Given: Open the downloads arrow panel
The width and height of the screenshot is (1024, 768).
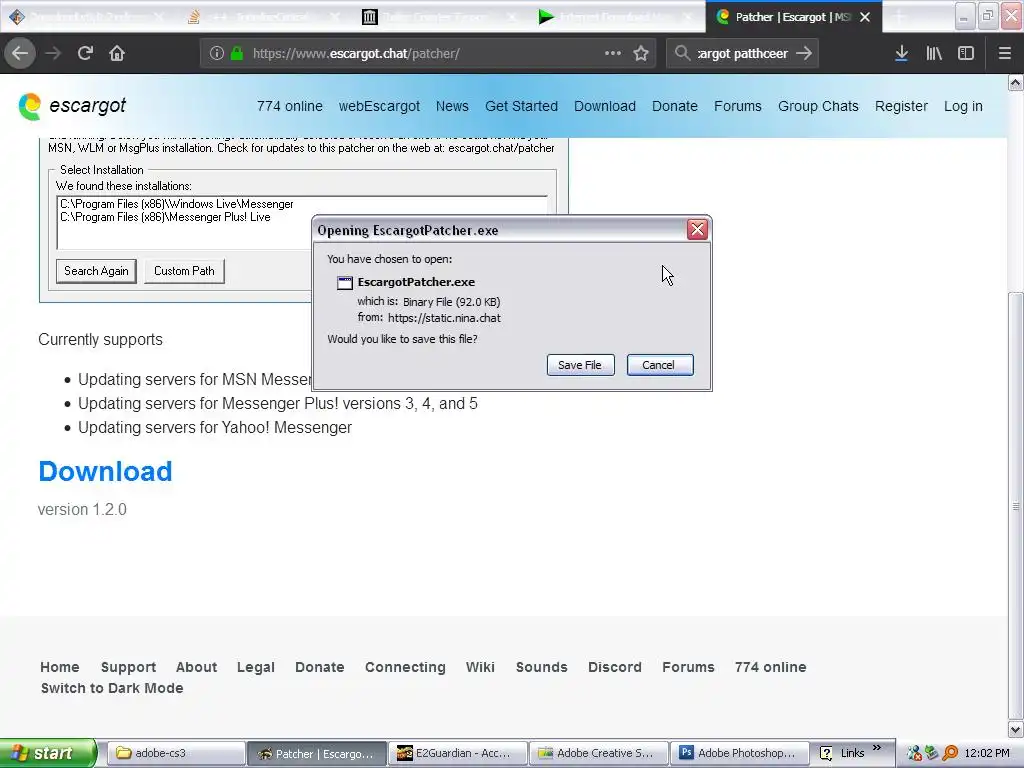Looking at the screenshot, I should (901, 54).
